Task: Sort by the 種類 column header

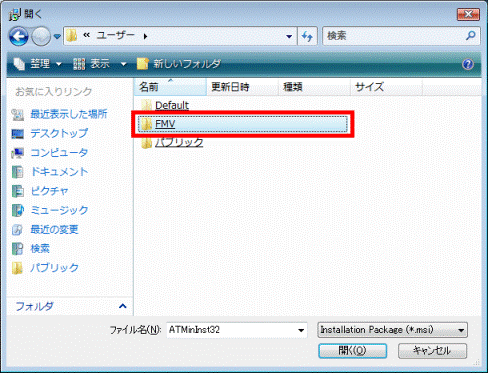Action: [314, 87]
